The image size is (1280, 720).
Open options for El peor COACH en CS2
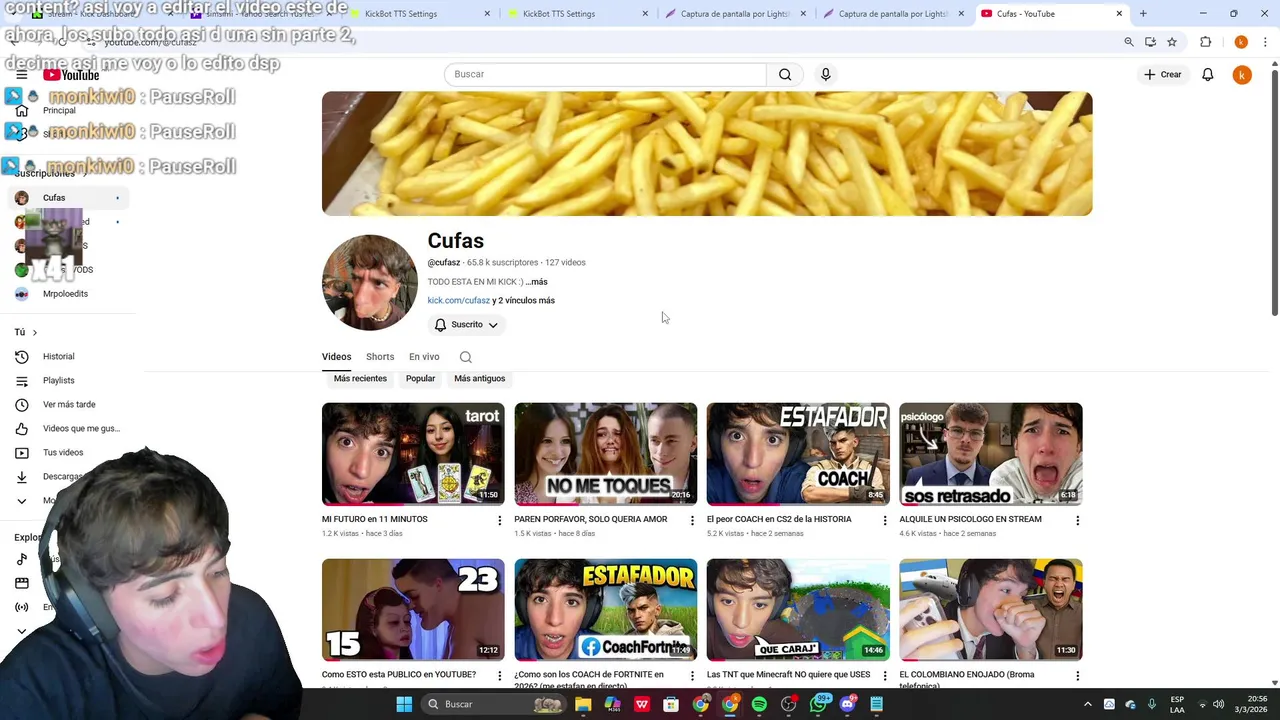tap(885, 520)
